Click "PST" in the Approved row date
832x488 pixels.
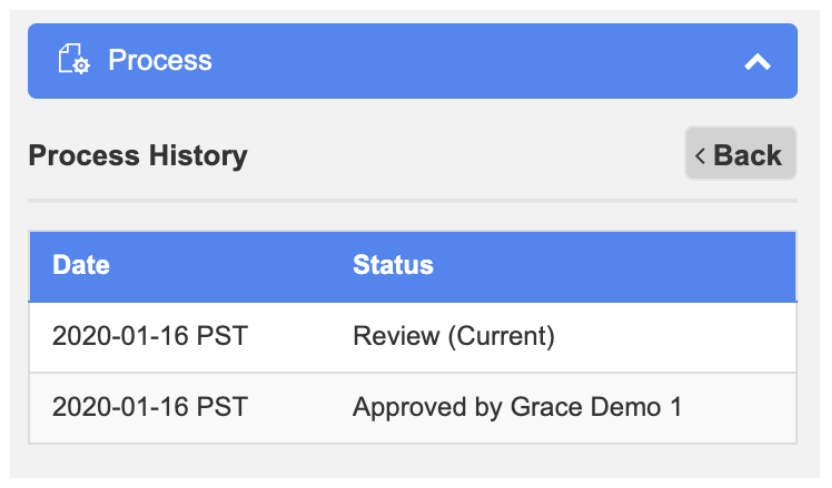(x=222, y=407)
